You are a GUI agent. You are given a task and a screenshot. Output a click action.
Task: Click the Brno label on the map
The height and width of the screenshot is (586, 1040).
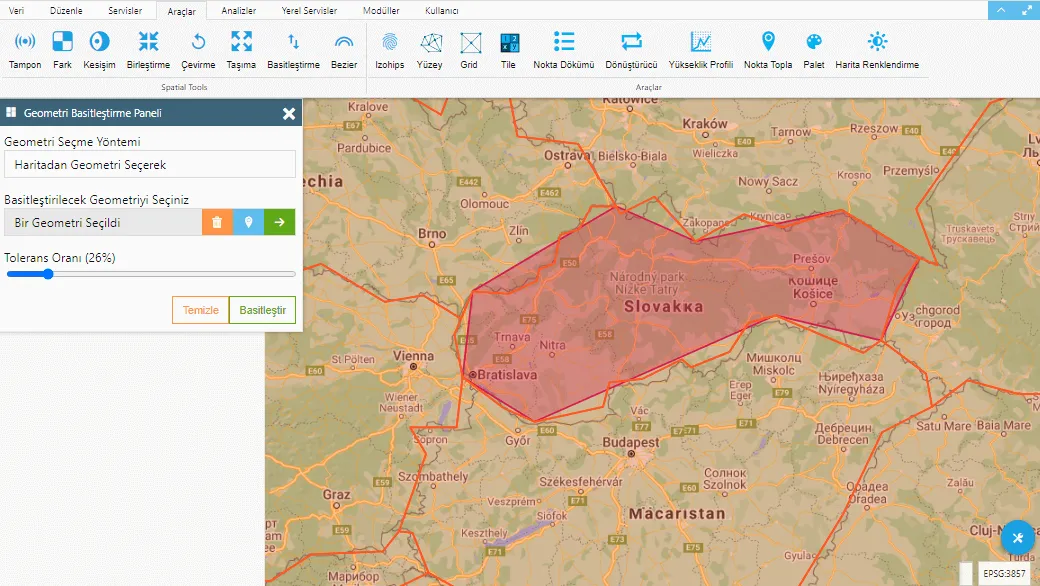(432, 233)
